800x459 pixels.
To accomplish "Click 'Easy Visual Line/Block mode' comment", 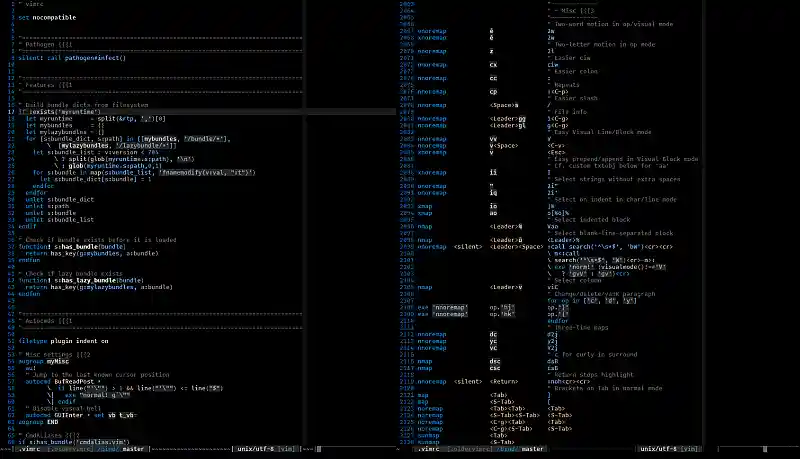I will tap(603, 132).
